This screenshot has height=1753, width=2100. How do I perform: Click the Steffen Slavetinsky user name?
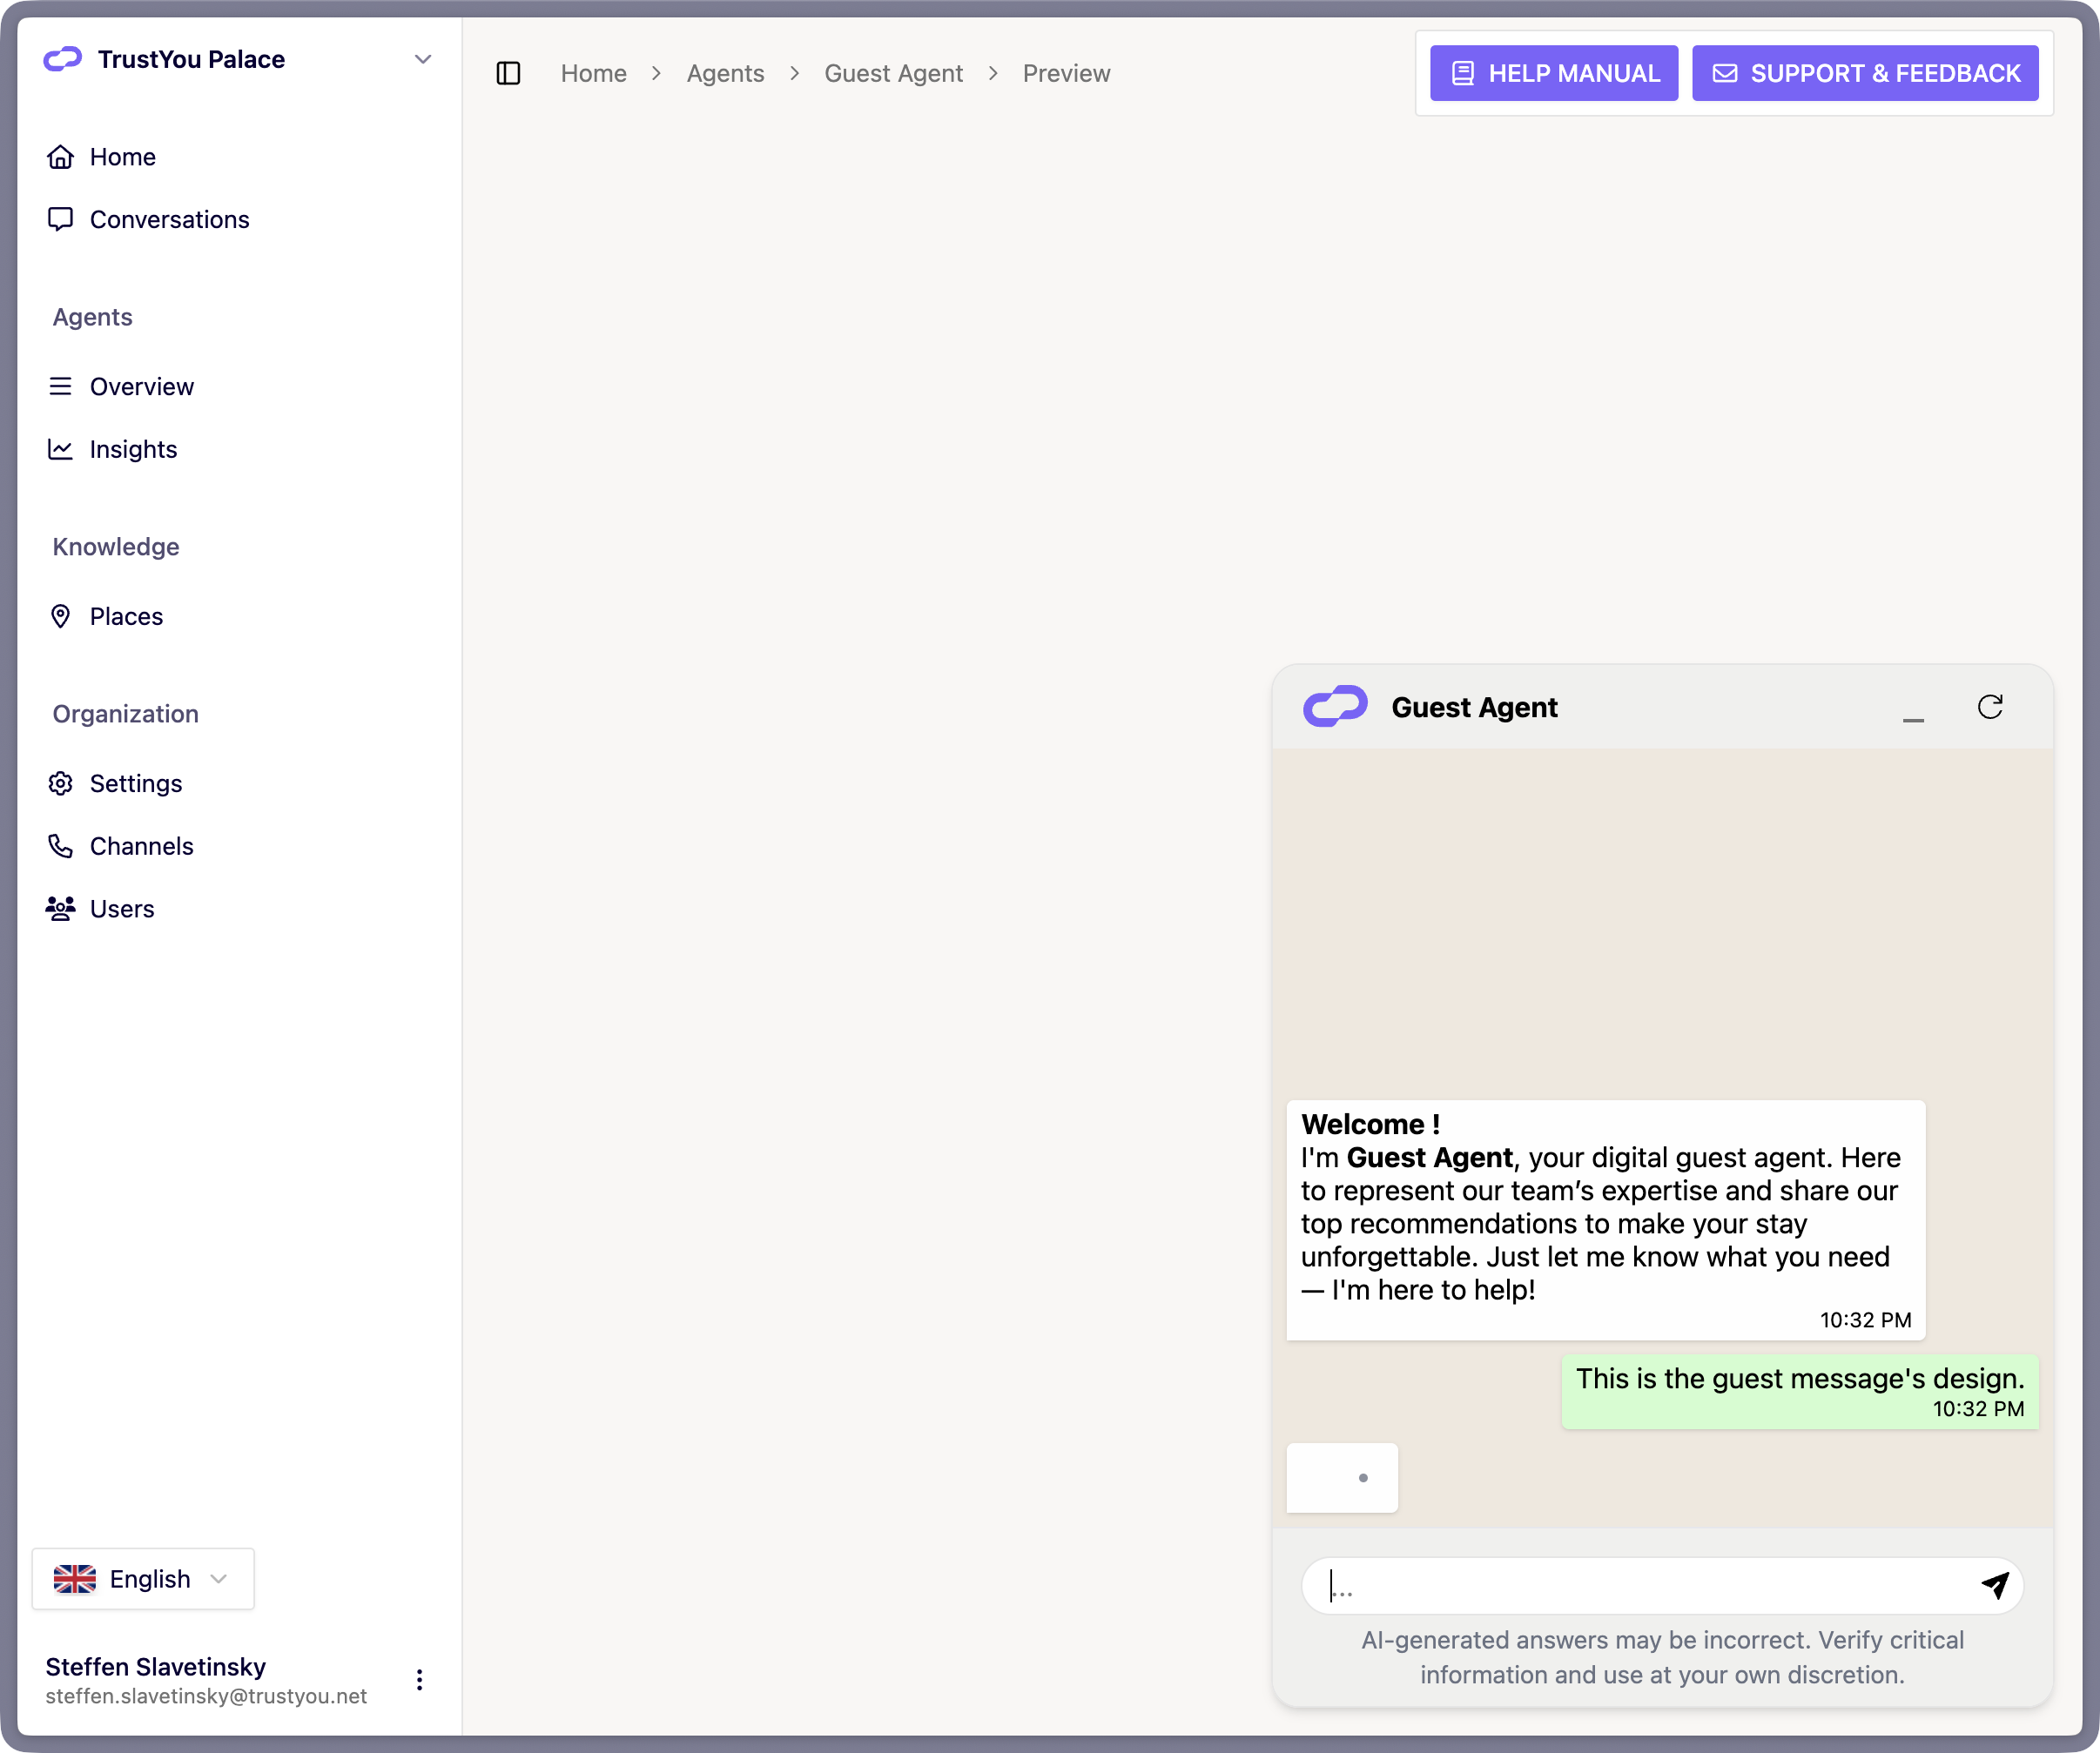[x=155, y=1666]
